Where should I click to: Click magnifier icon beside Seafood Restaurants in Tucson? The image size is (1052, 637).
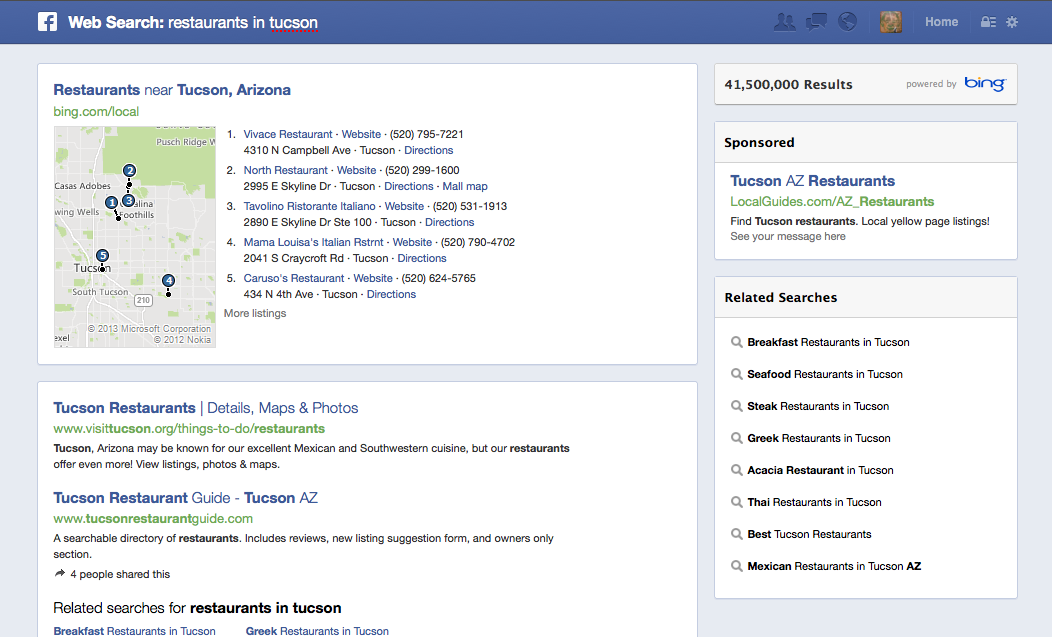[x=737, y=375]
